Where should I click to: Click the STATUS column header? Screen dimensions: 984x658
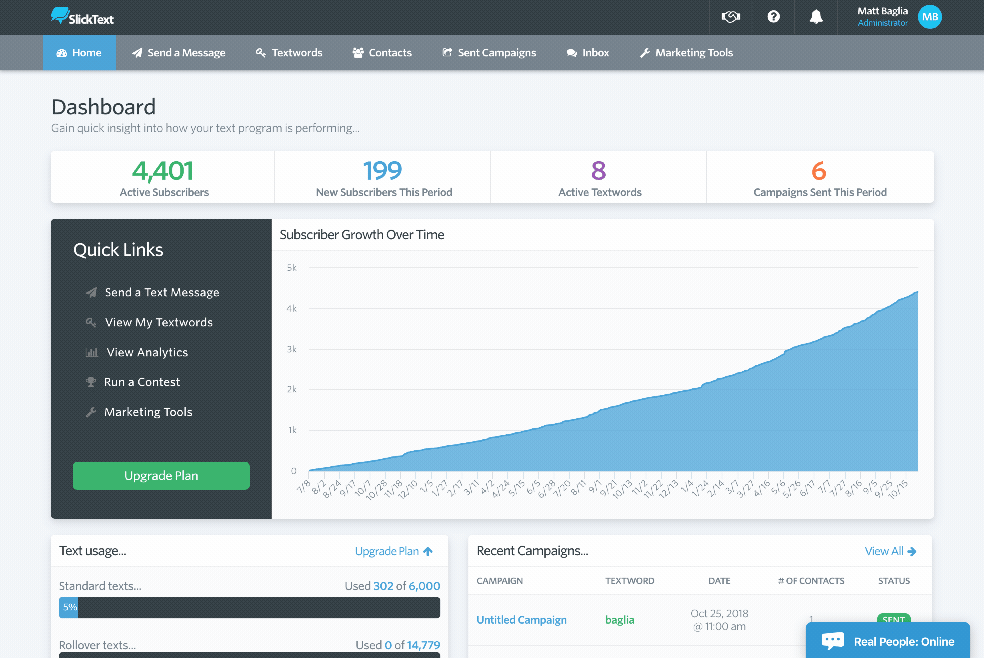coord(894,581)
